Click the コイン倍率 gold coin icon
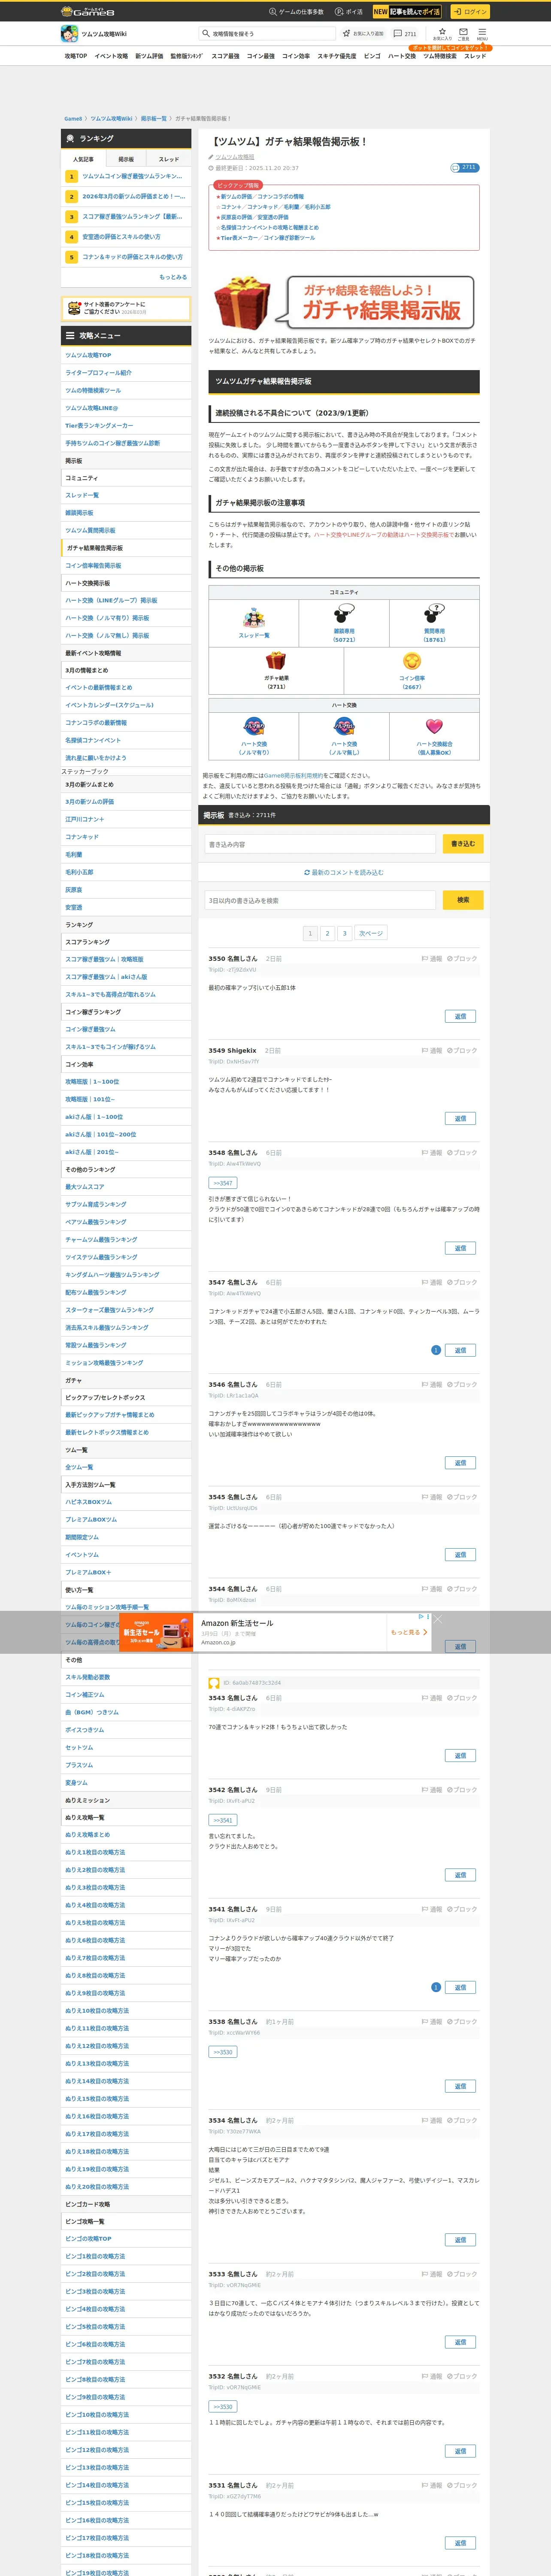Screen dimensions: 551x2576 click(x=412, y=661)
